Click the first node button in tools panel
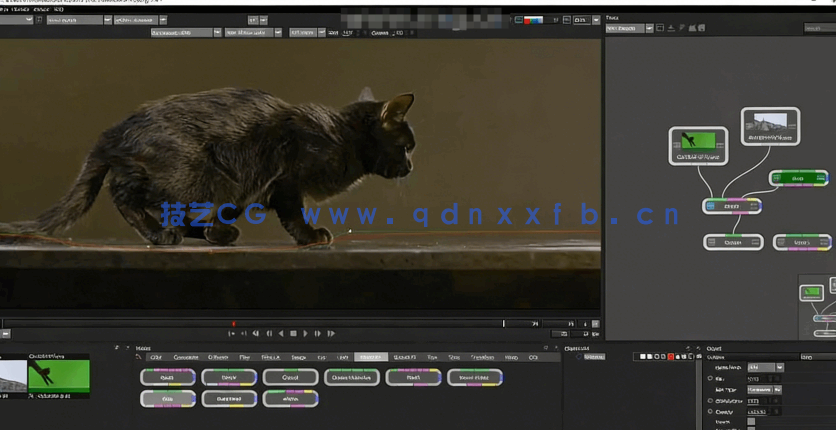836x430 pixels. [168, 378]
